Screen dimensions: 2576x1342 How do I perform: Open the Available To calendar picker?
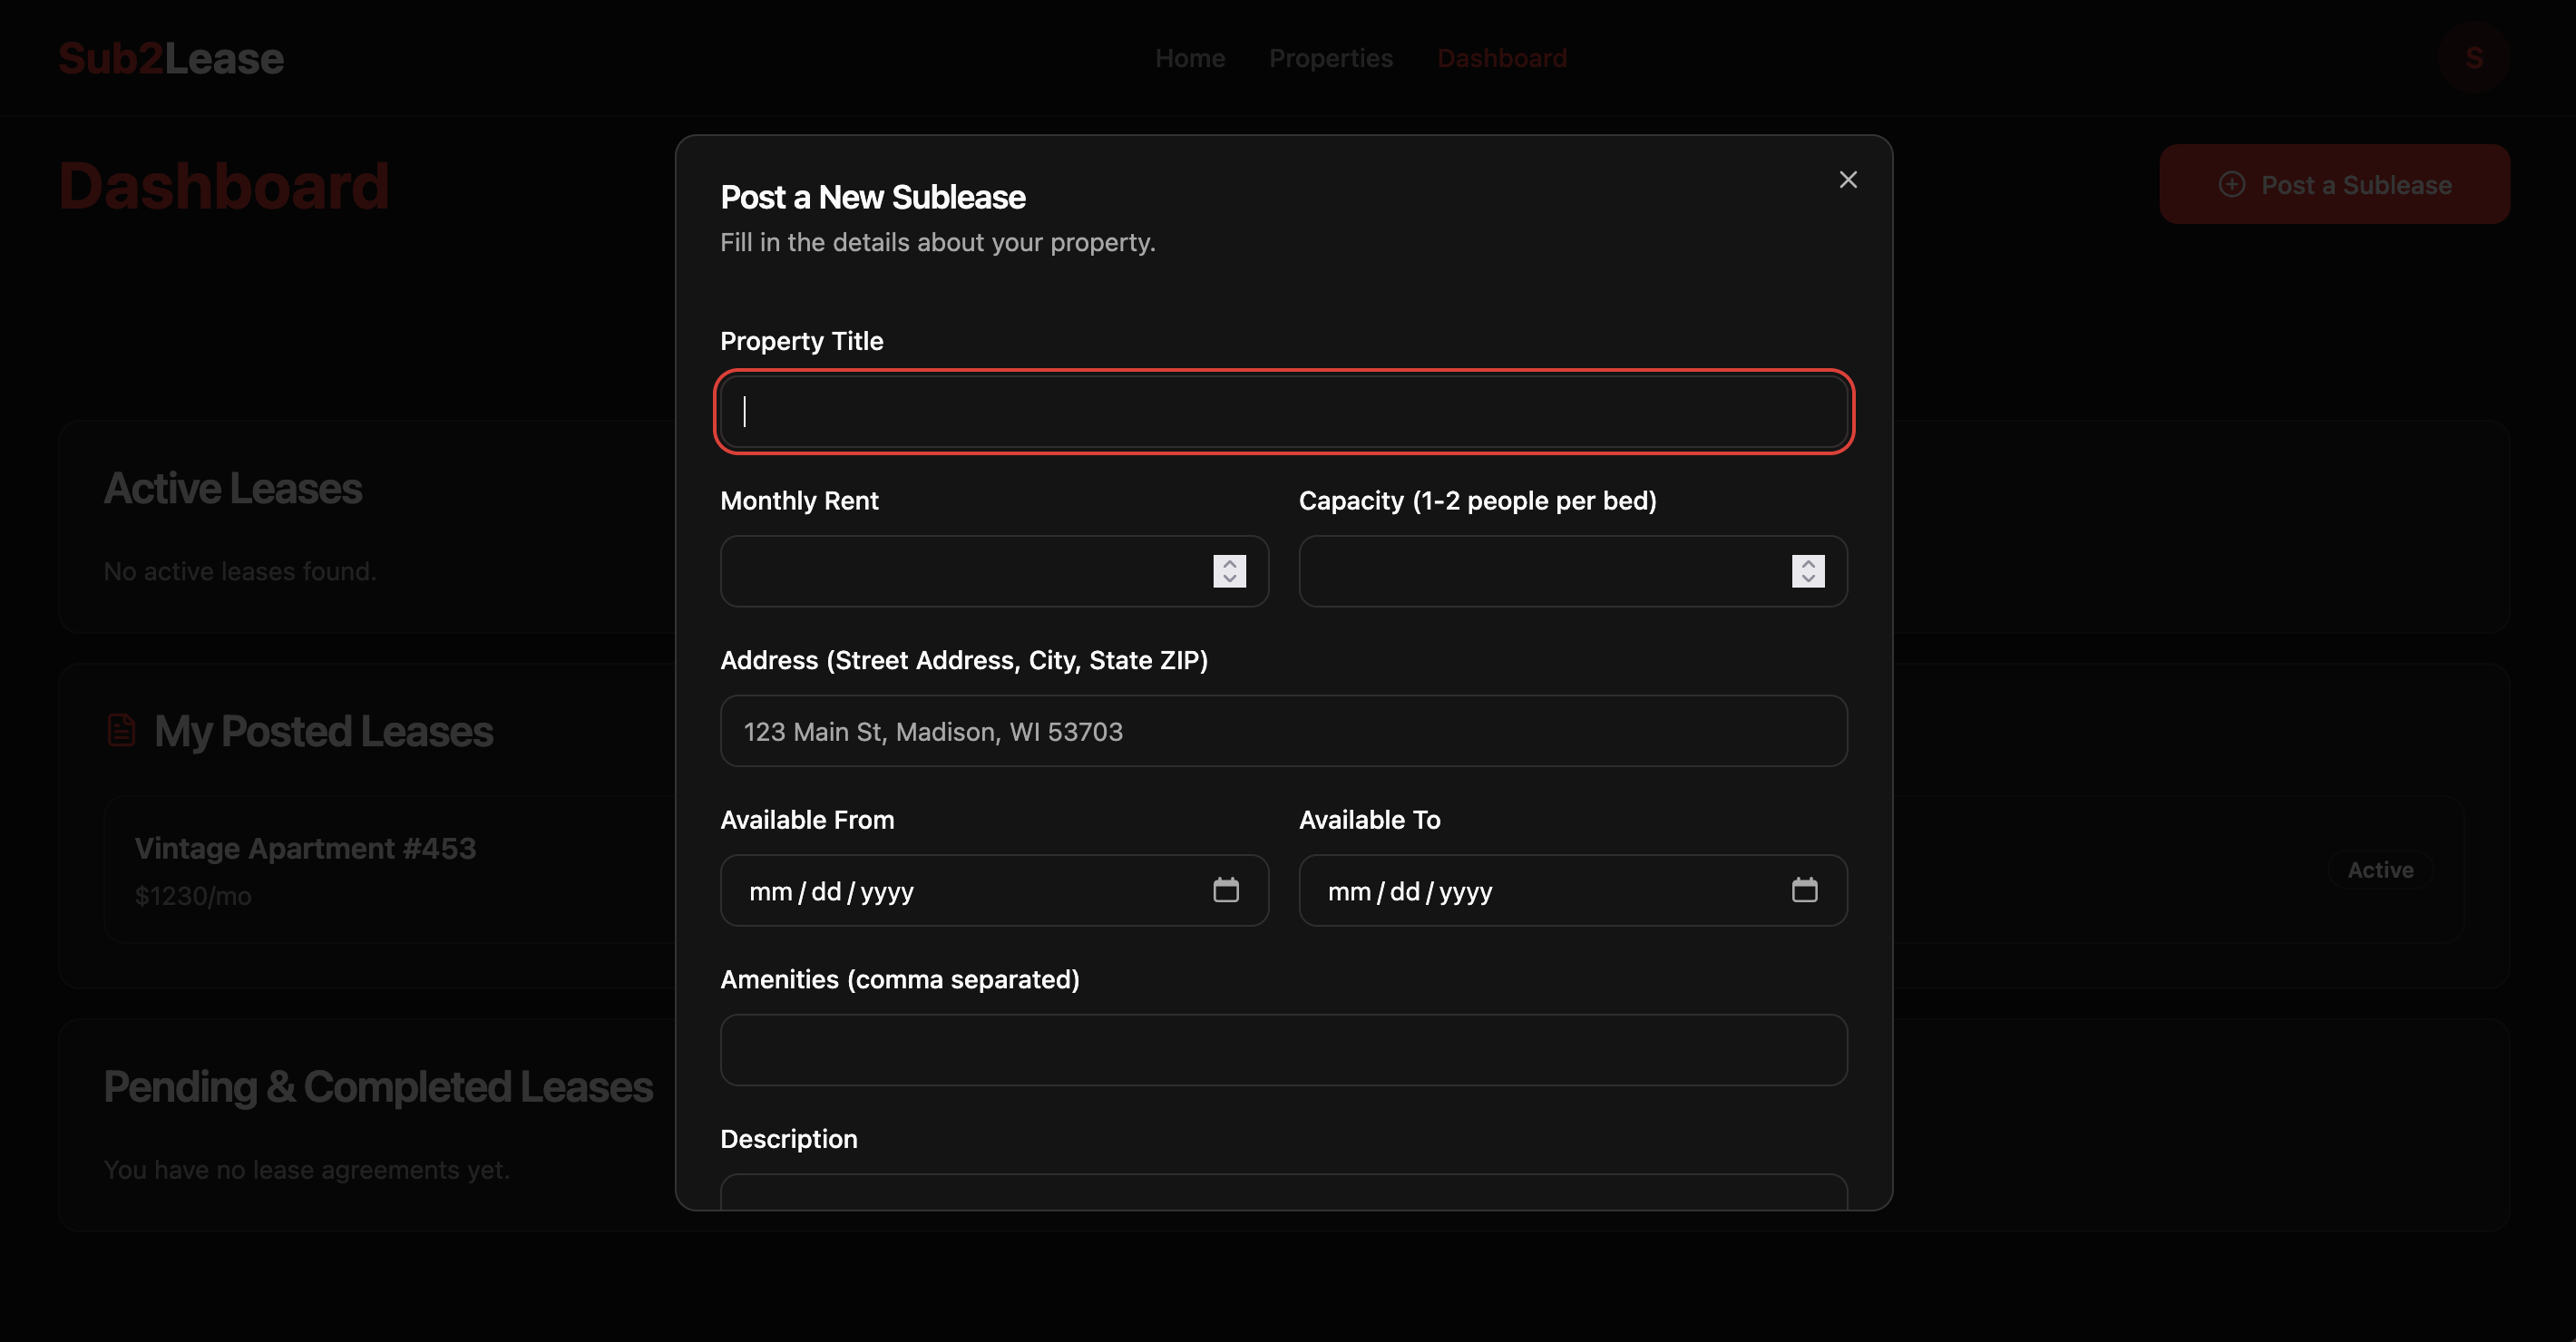tap(1803, 890)
